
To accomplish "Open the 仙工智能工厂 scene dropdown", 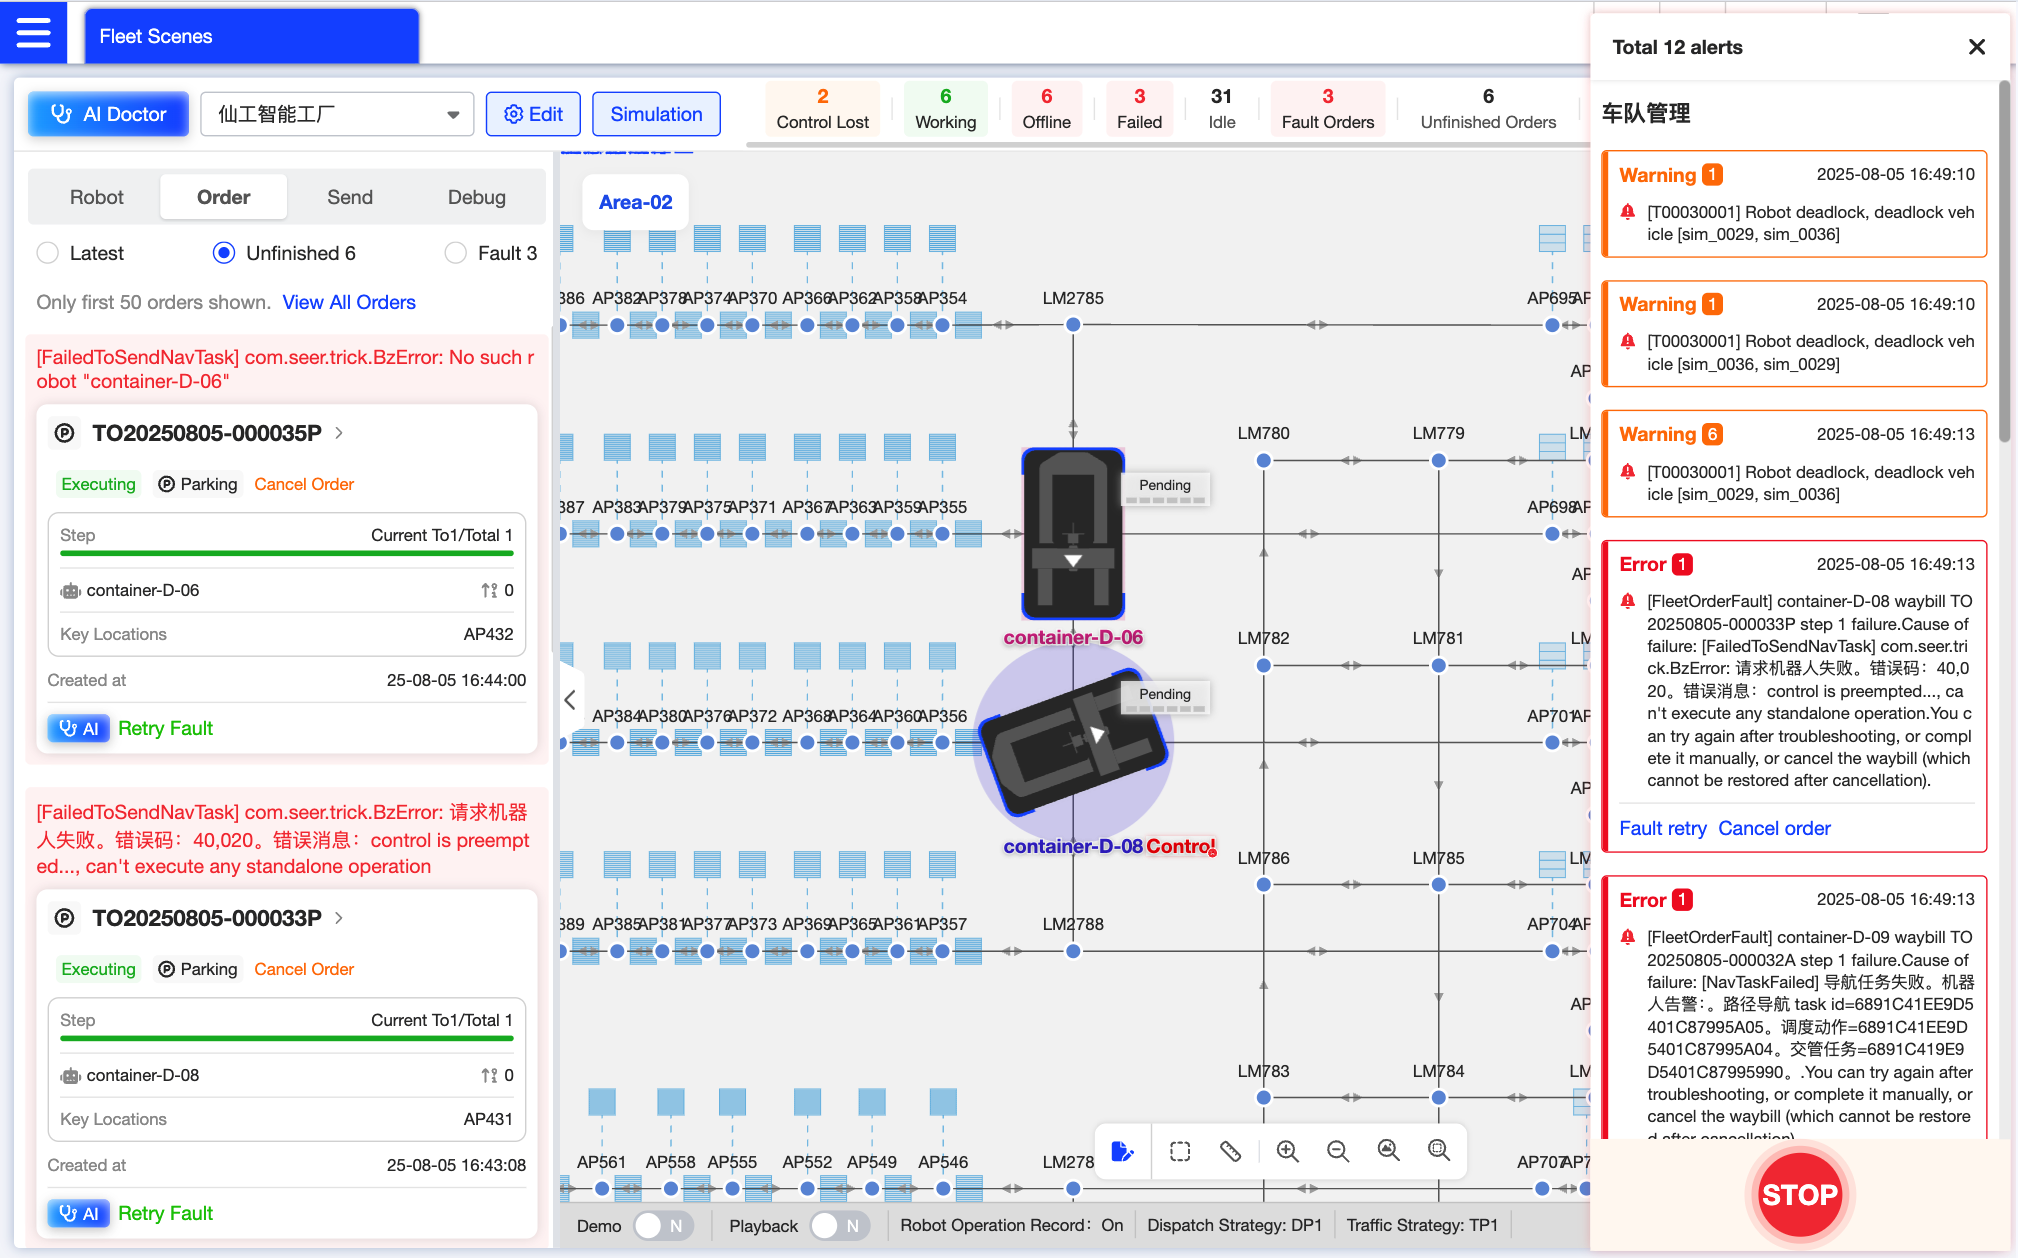I will [x=335, y=114].
